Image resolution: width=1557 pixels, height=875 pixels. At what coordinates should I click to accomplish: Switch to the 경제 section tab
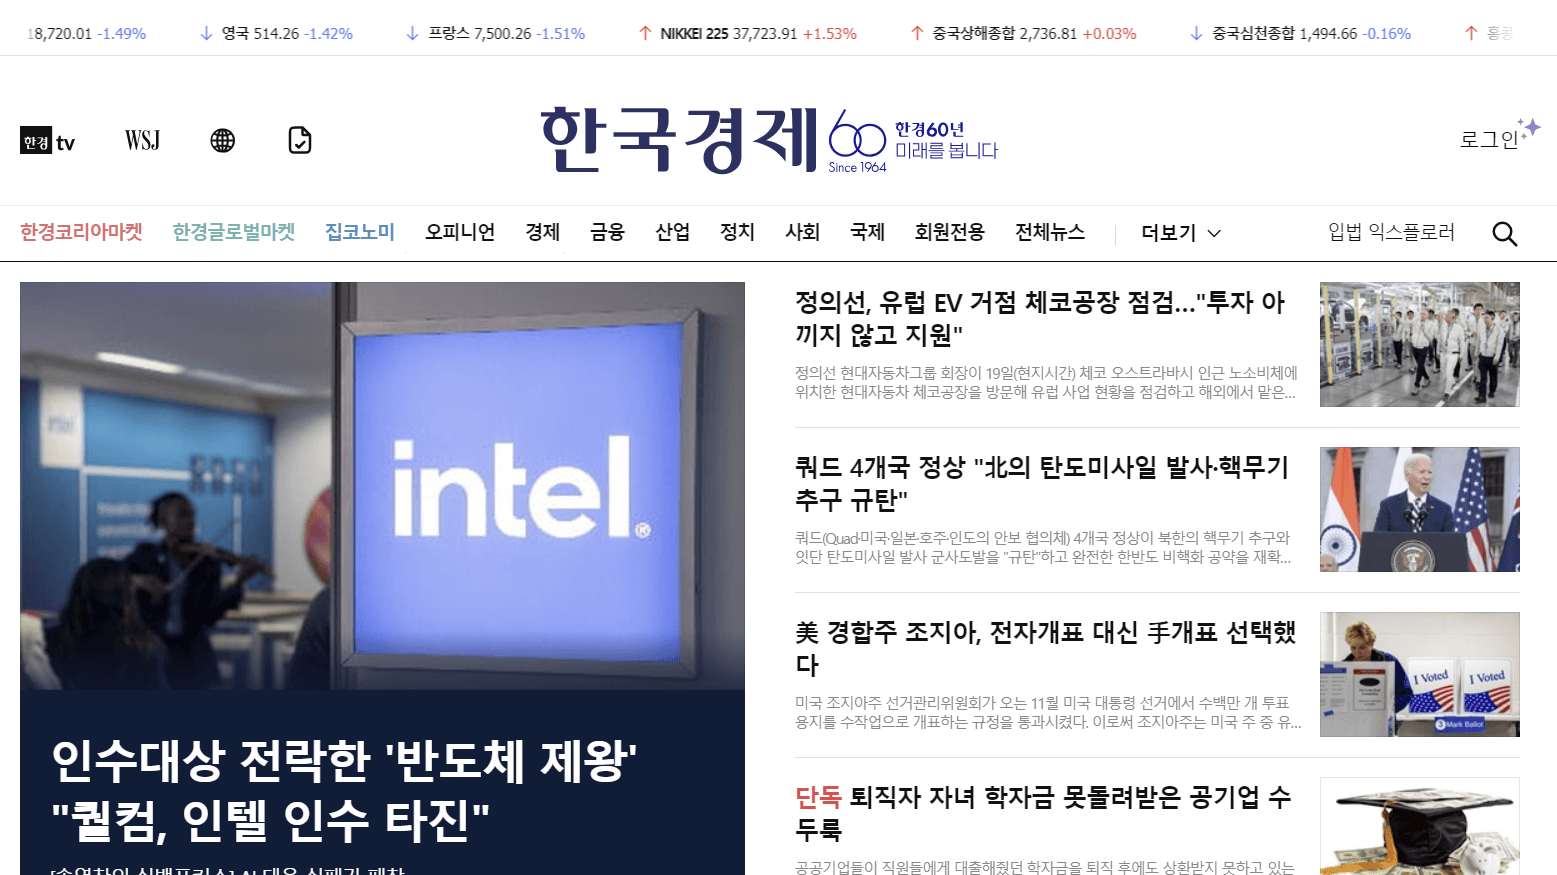pos(542,231)
